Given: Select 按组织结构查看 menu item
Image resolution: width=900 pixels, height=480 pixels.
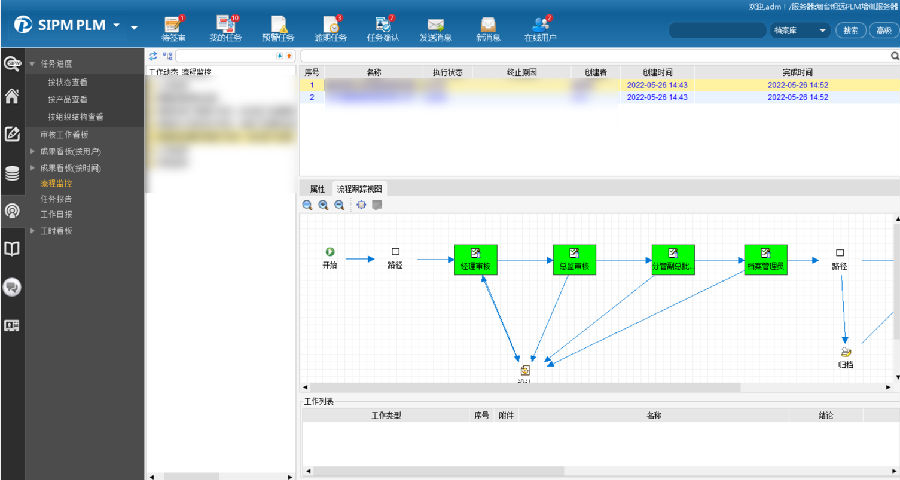Looking at the screenshot, I should 76,117.
